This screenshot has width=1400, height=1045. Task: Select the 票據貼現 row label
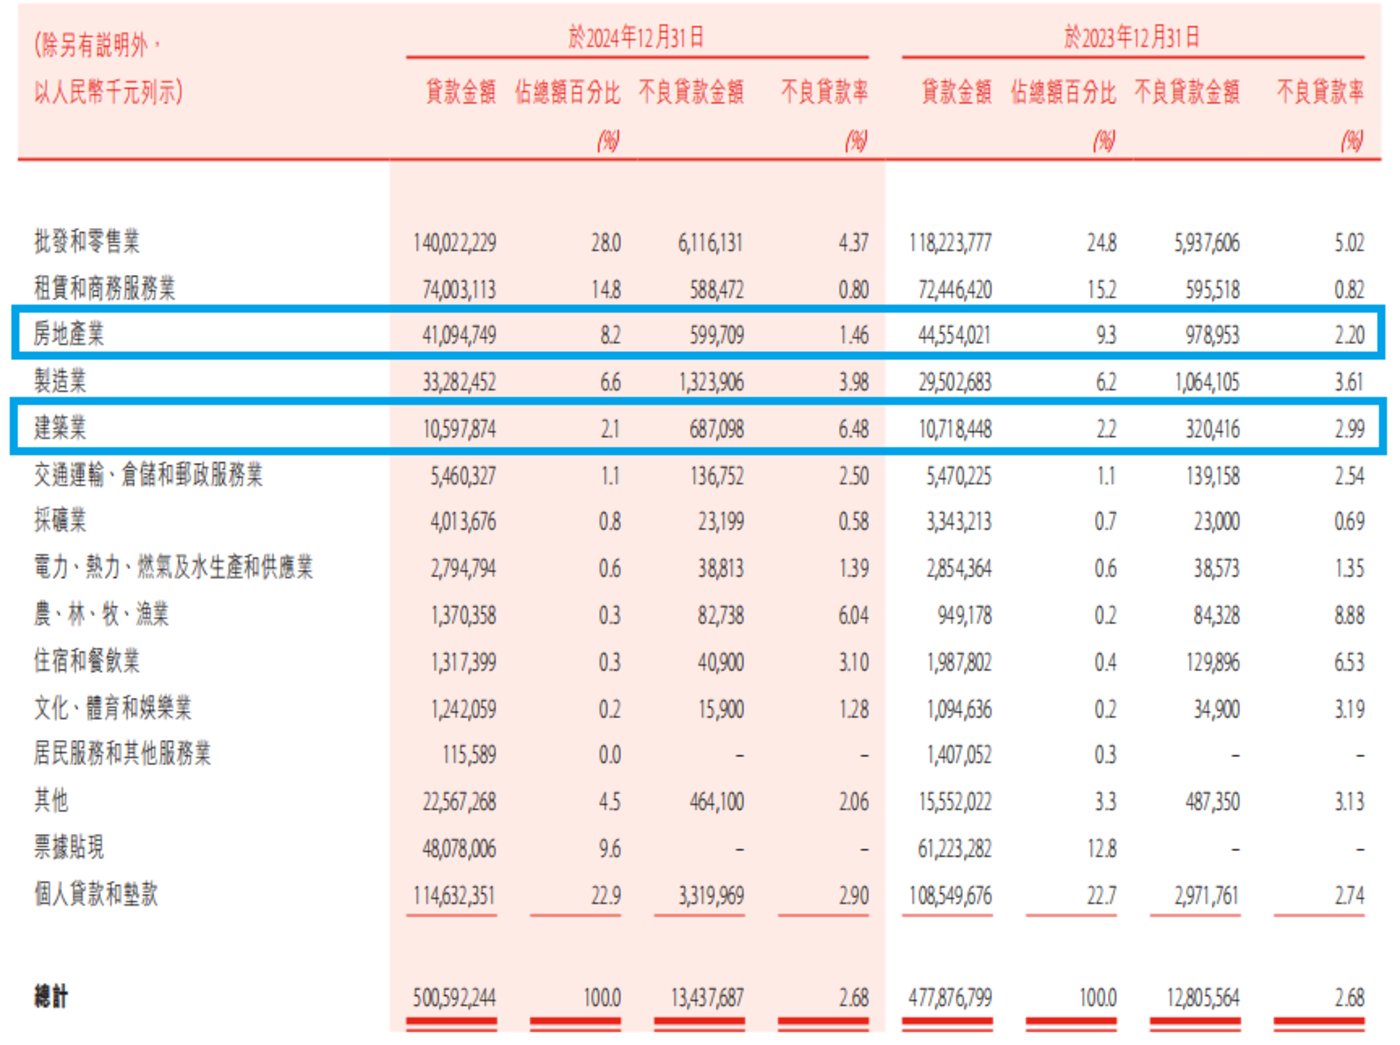point(69,847)
